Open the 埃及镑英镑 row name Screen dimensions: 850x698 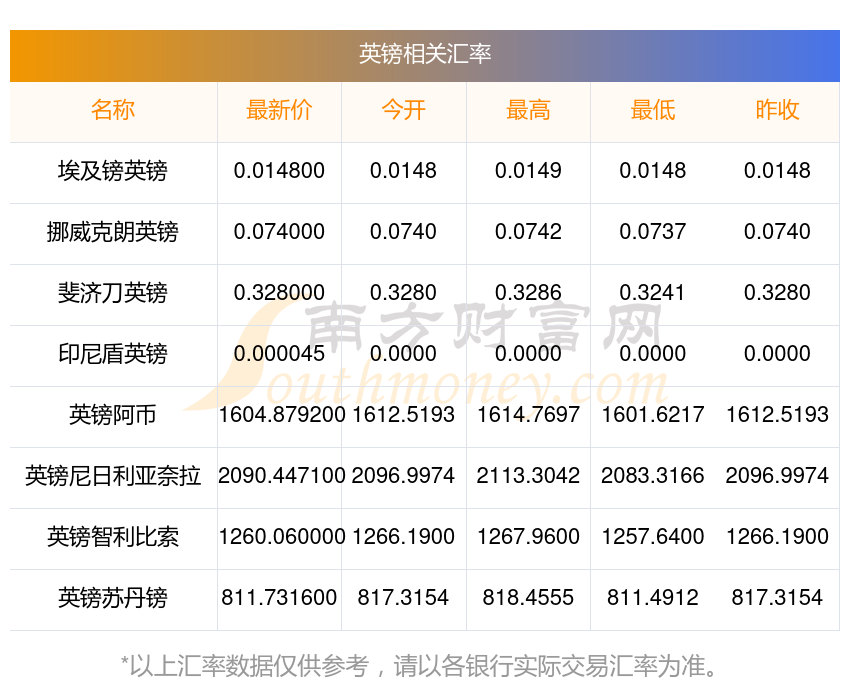pyautogui.click(x=113, y=171)
